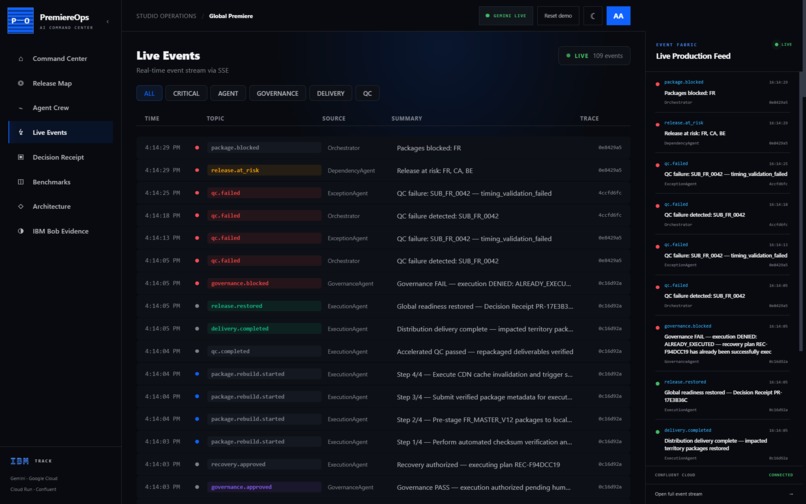Click the SOURCE column header
Viewport: 806px width, 504px height.
(334, 118)
